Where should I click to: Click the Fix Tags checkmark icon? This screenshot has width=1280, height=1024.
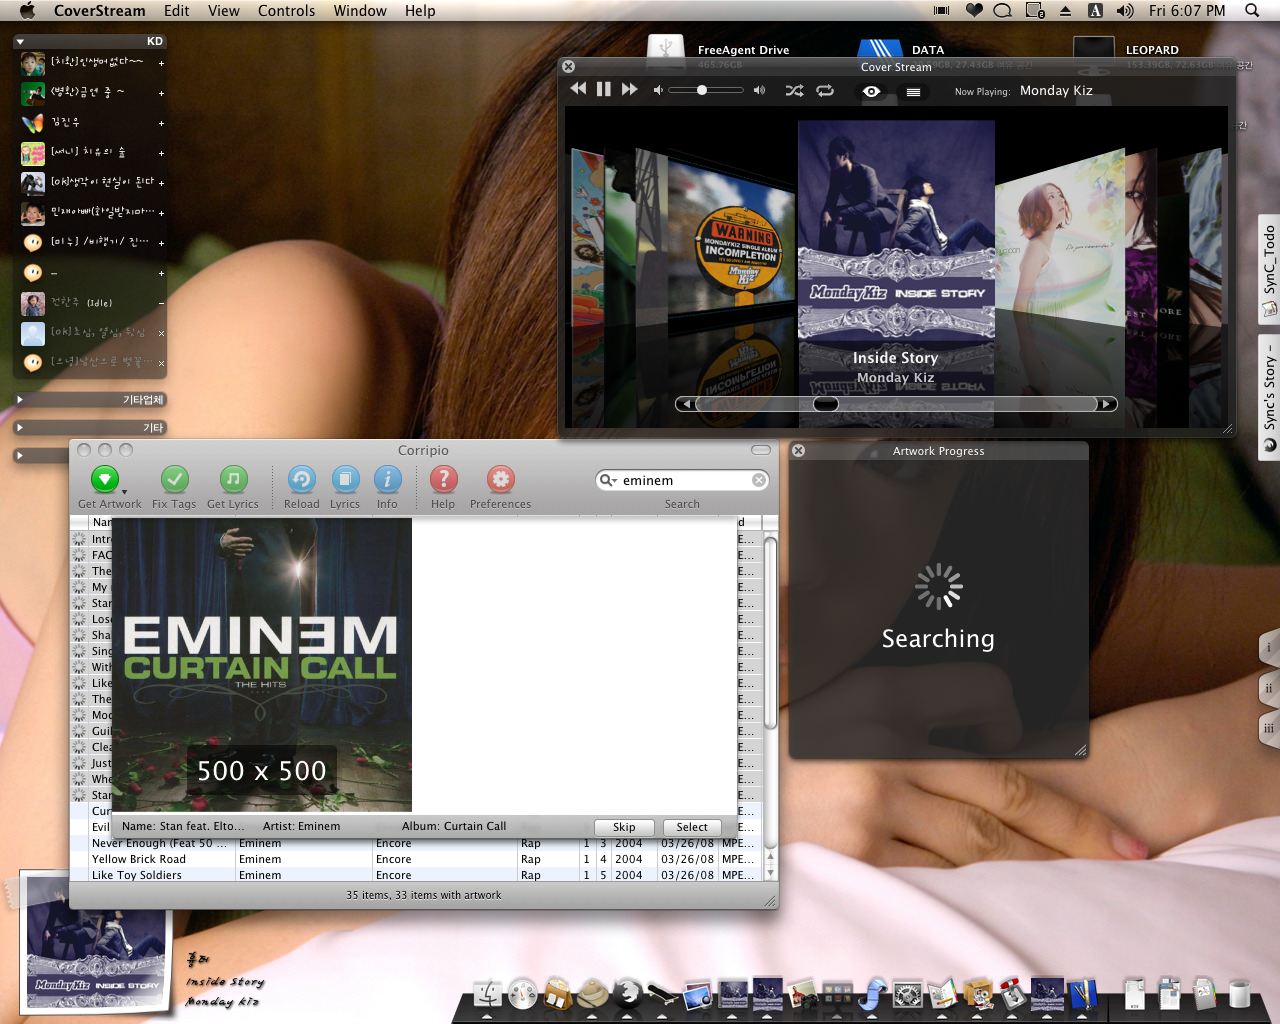pyautogui.click(x=175, y=479)
